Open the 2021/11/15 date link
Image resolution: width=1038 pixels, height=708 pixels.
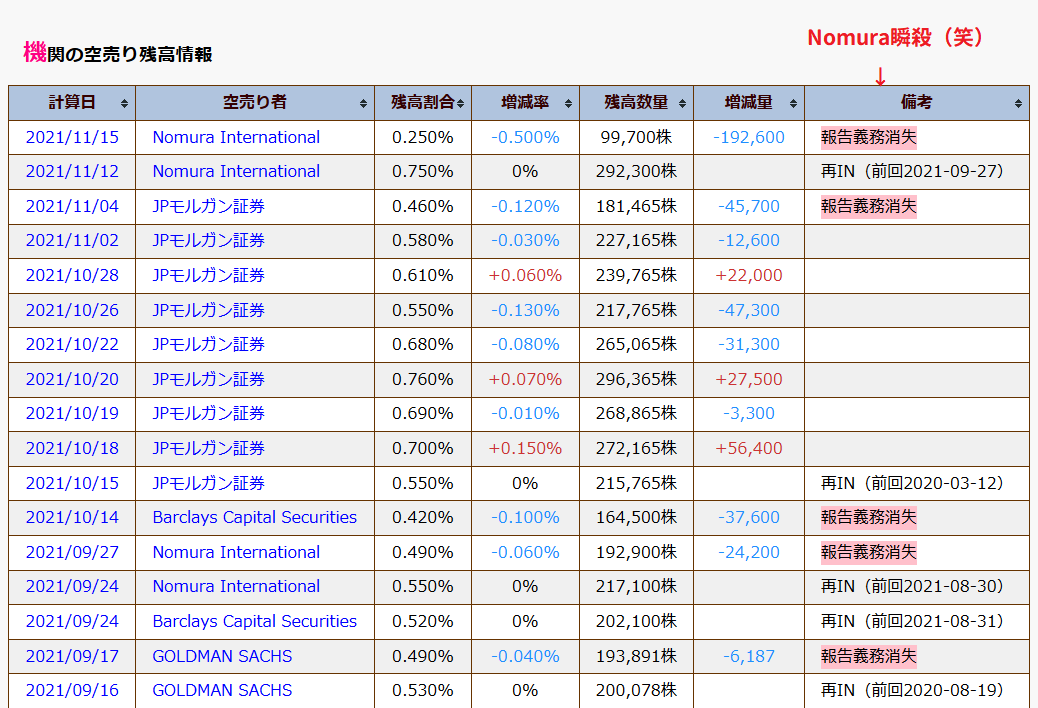point(72,137)
